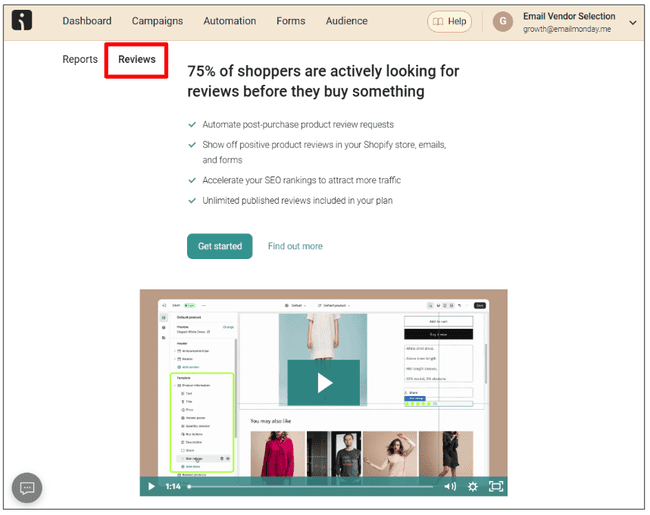Click "Accelerate your SEO rankings" bullet text

point(301,180)
